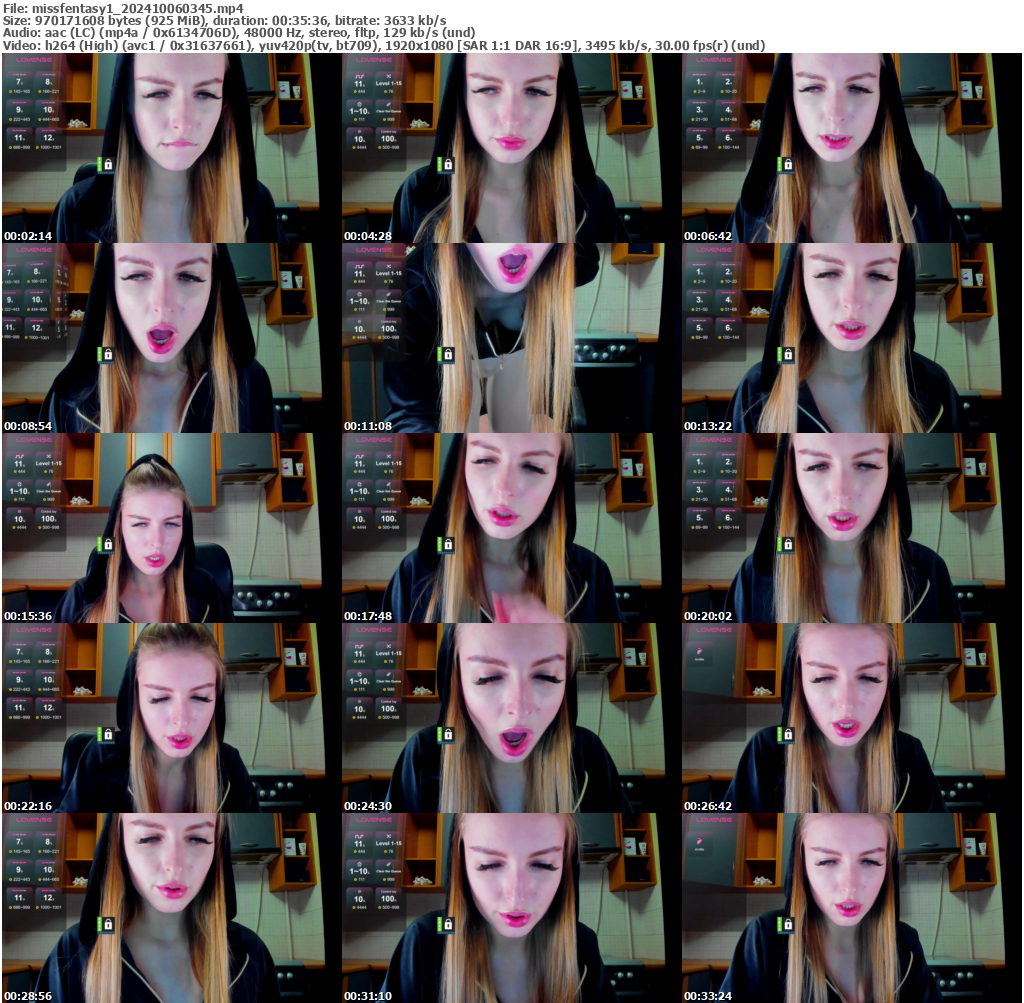The width and height of the screenshot is (1024, 1003).
Task: Select tip menu tile number 12
Action: point(49,138)
